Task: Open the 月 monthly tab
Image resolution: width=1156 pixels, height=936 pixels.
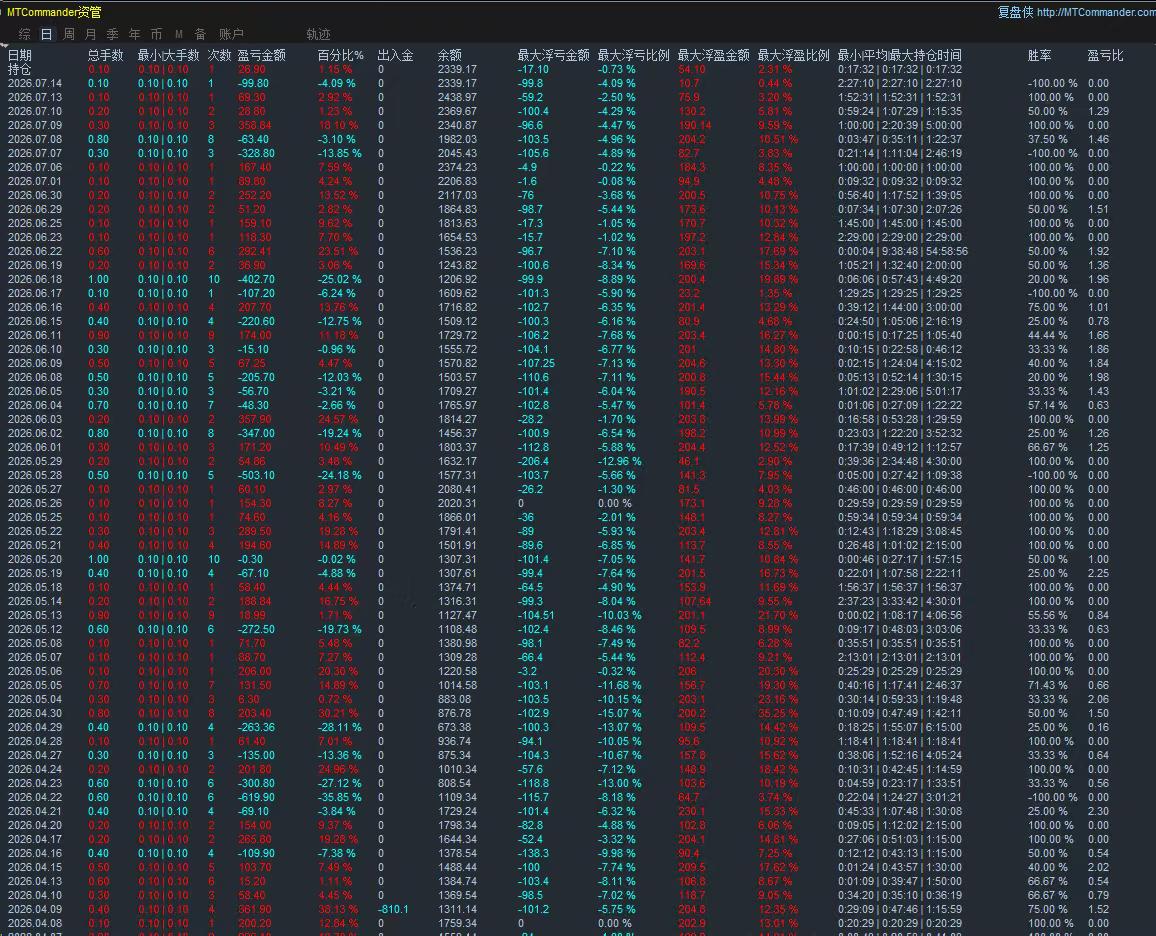Action: click(91, 34)
